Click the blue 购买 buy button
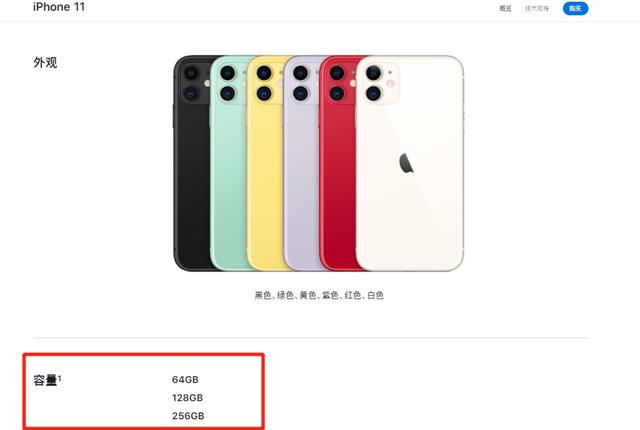The width and height of the screenshot is (640, 430). [576, 9]
